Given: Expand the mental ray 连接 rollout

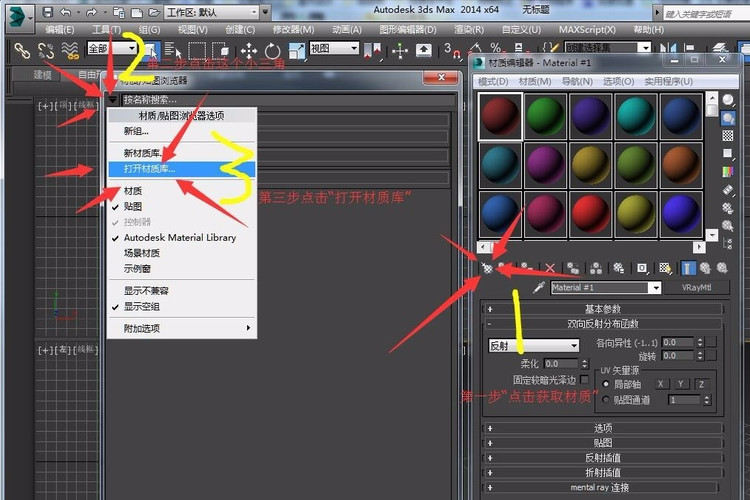Looking at the screenshot, I should click(x=602, y=487).
